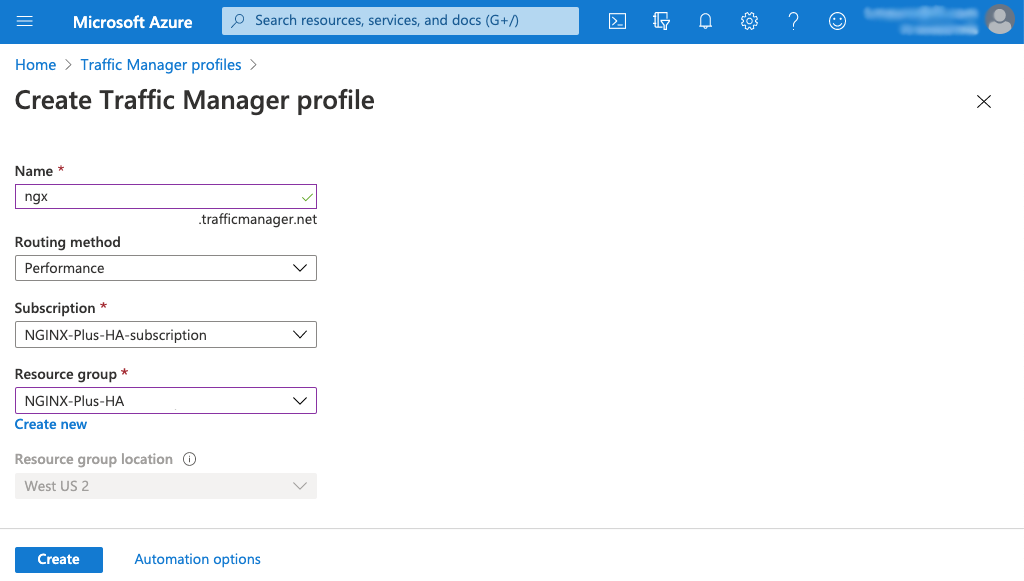Navigate to Traffic Manager profiles breadcrumb
Image resolution: width=1024 pixels, height=581 pixels.
tap(161, 65)
